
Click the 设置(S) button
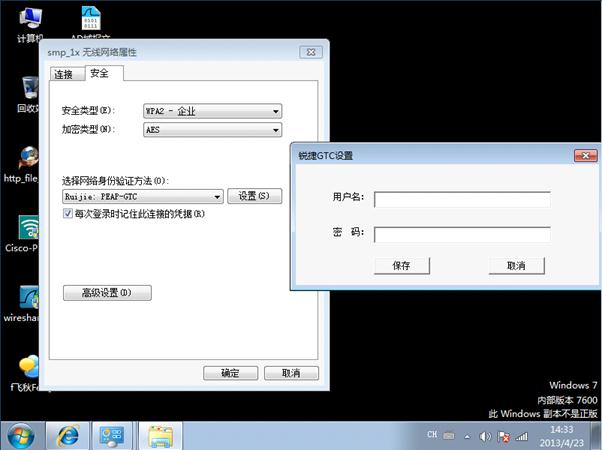255,196
